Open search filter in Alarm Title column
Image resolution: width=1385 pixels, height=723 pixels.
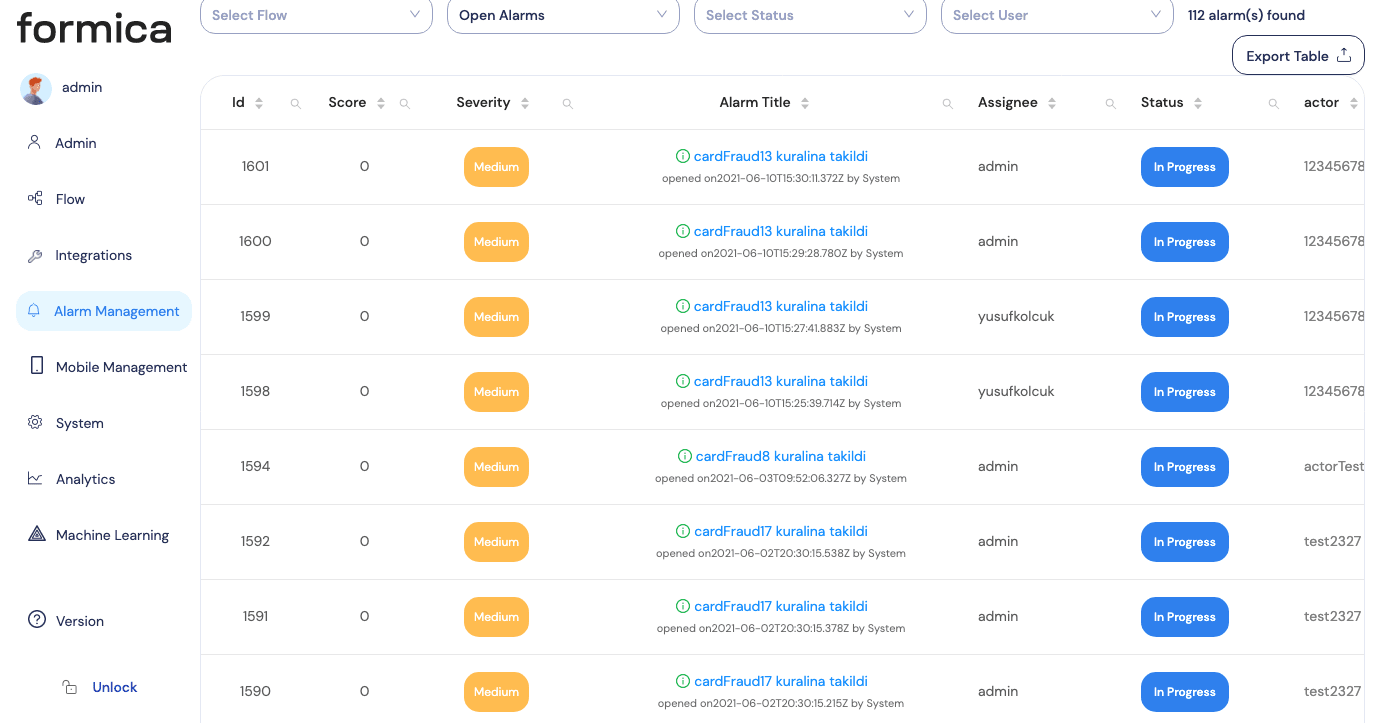pos(947,103)
